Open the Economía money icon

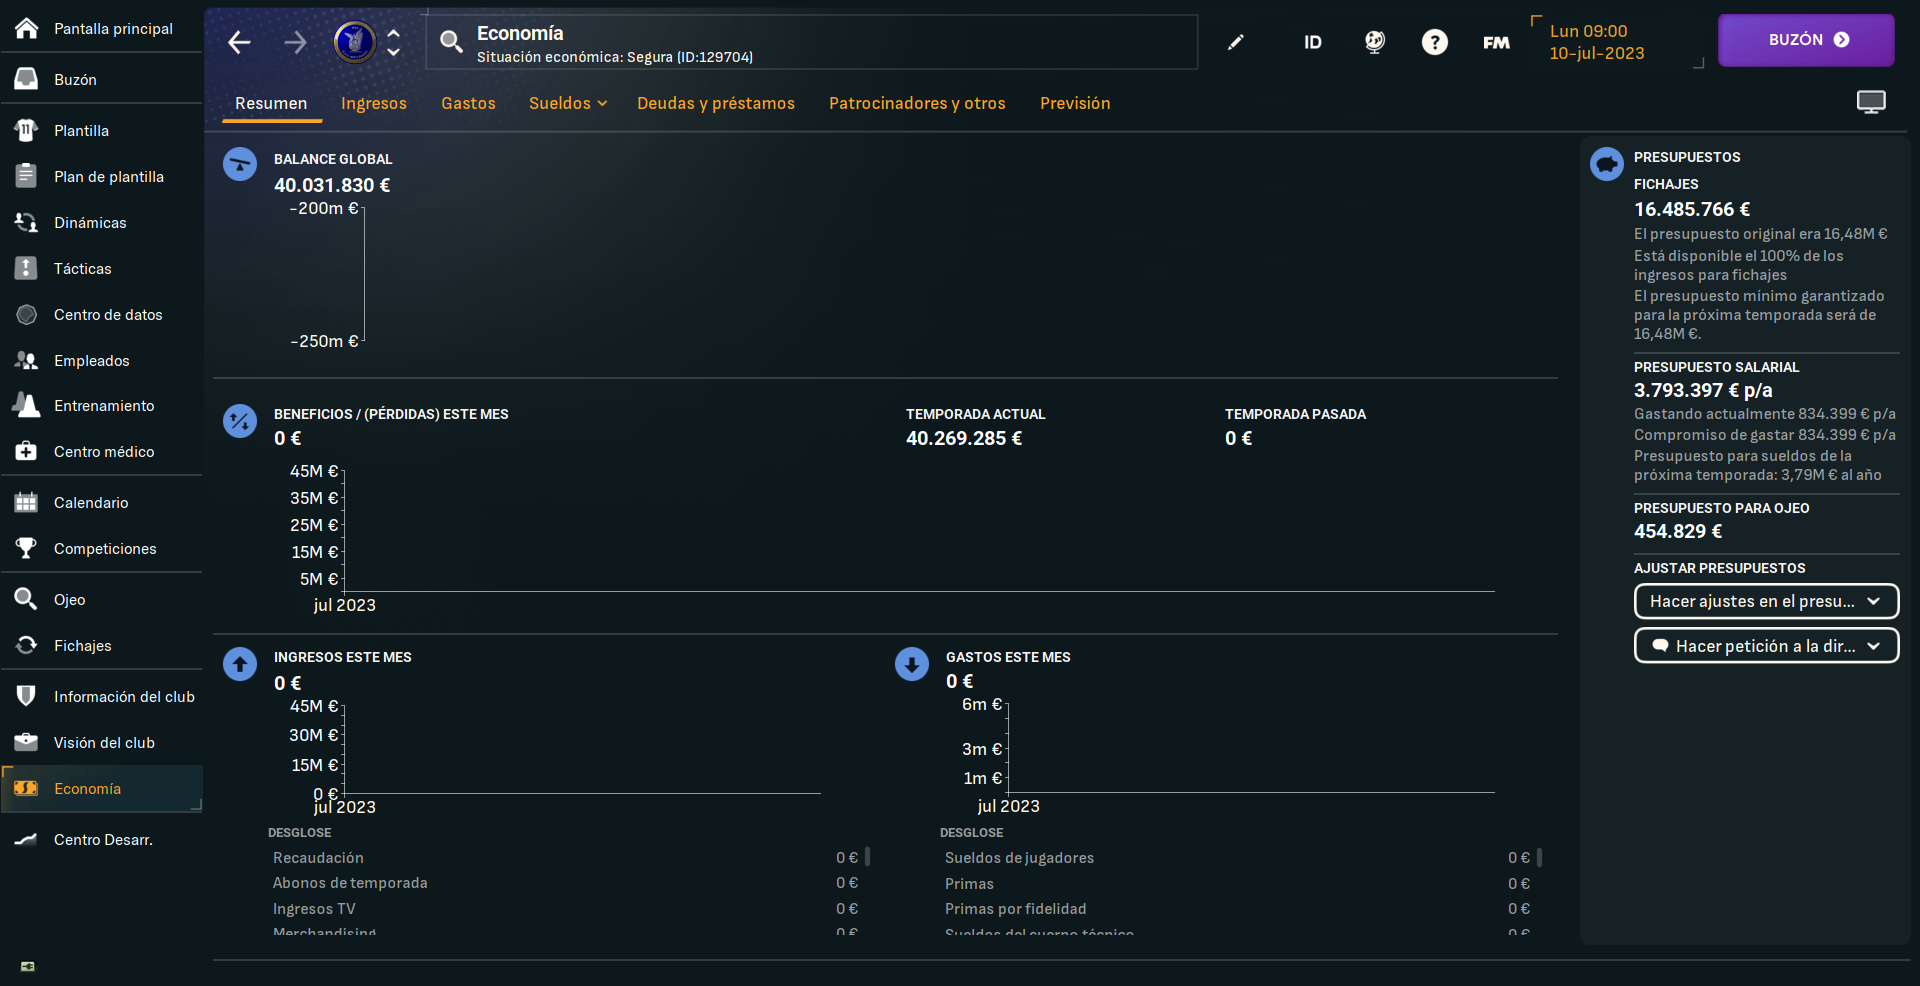pyautogui.click(x=27, y=788)
